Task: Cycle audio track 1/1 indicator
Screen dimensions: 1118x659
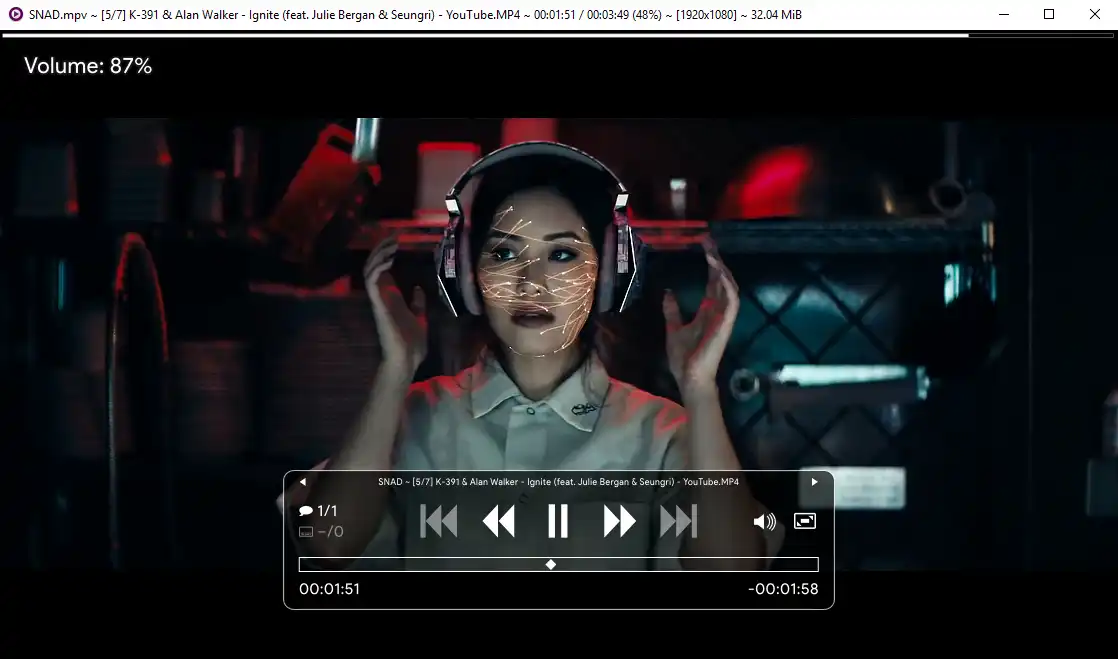Action: click(x=319, y=511)
